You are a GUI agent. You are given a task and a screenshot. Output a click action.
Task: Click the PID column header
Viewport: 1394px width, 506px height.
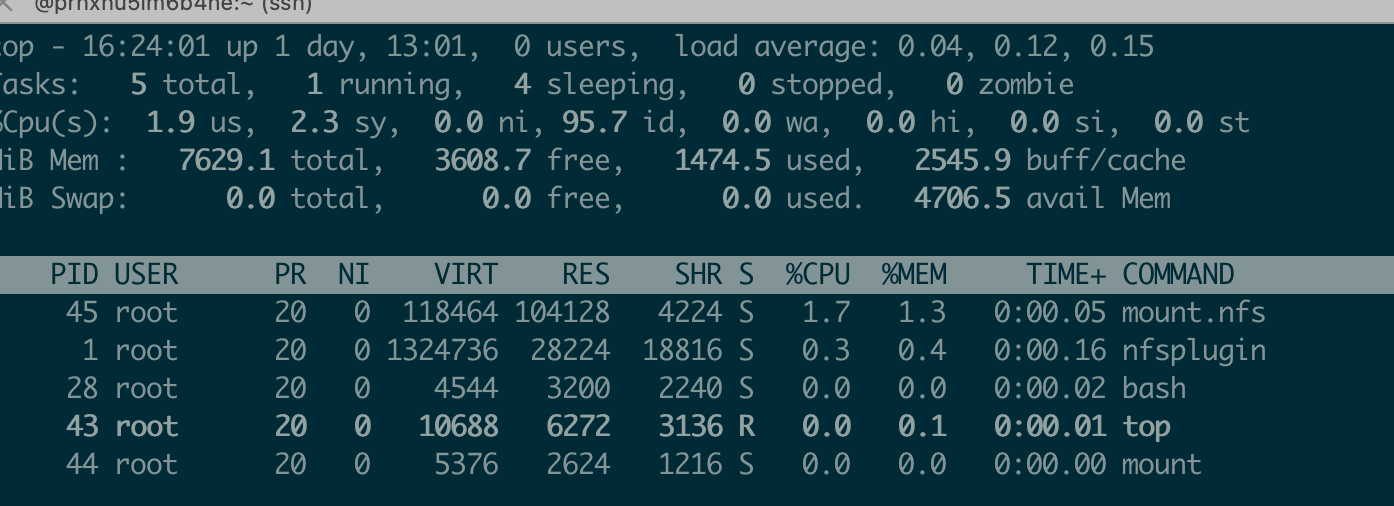pyautogui.click(x=74, y=274)
